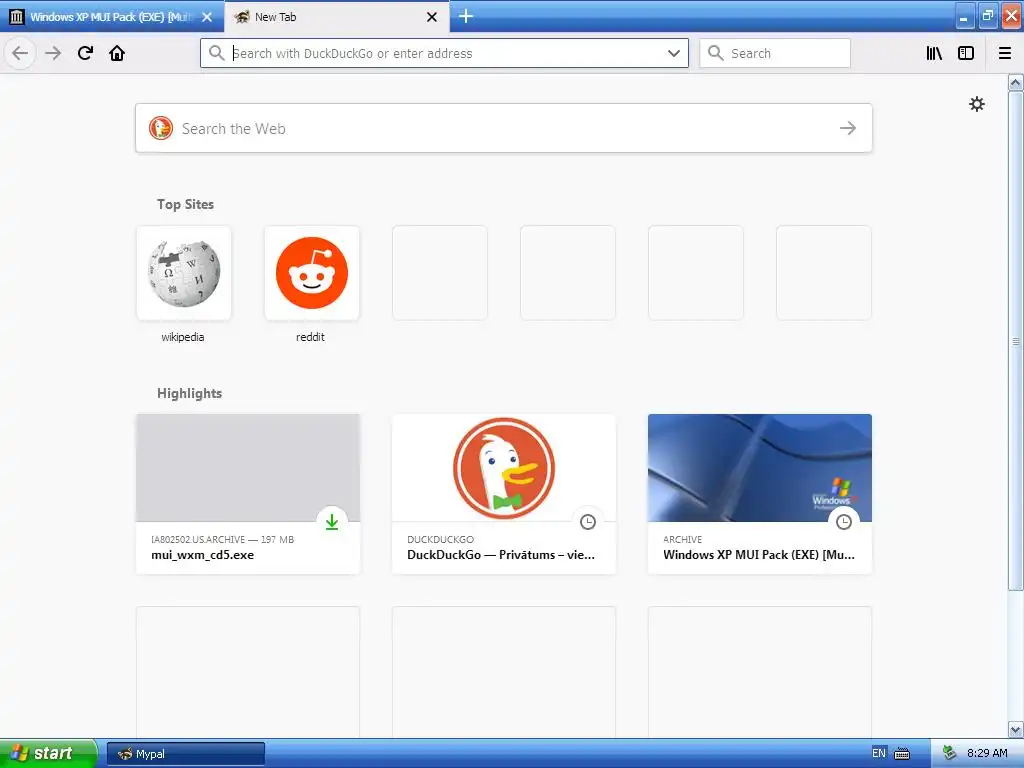Click the magnifier in the address bar
Image resolution: width=1024 pixels, height=768 pixels.
pos(217,53)
